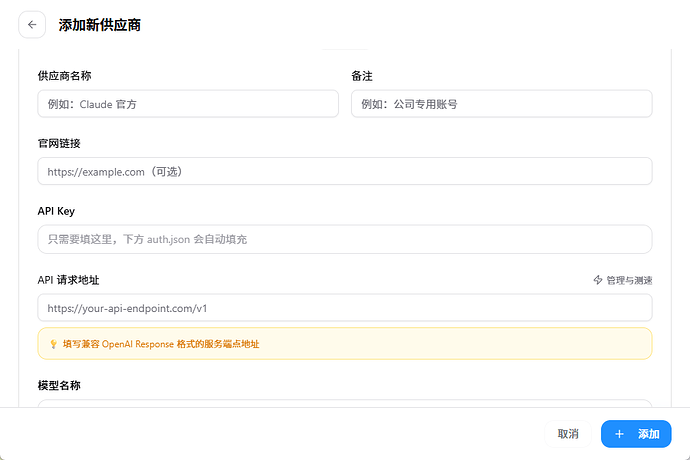Click the lightning icon beside 管理与测速

pos(598,280)
